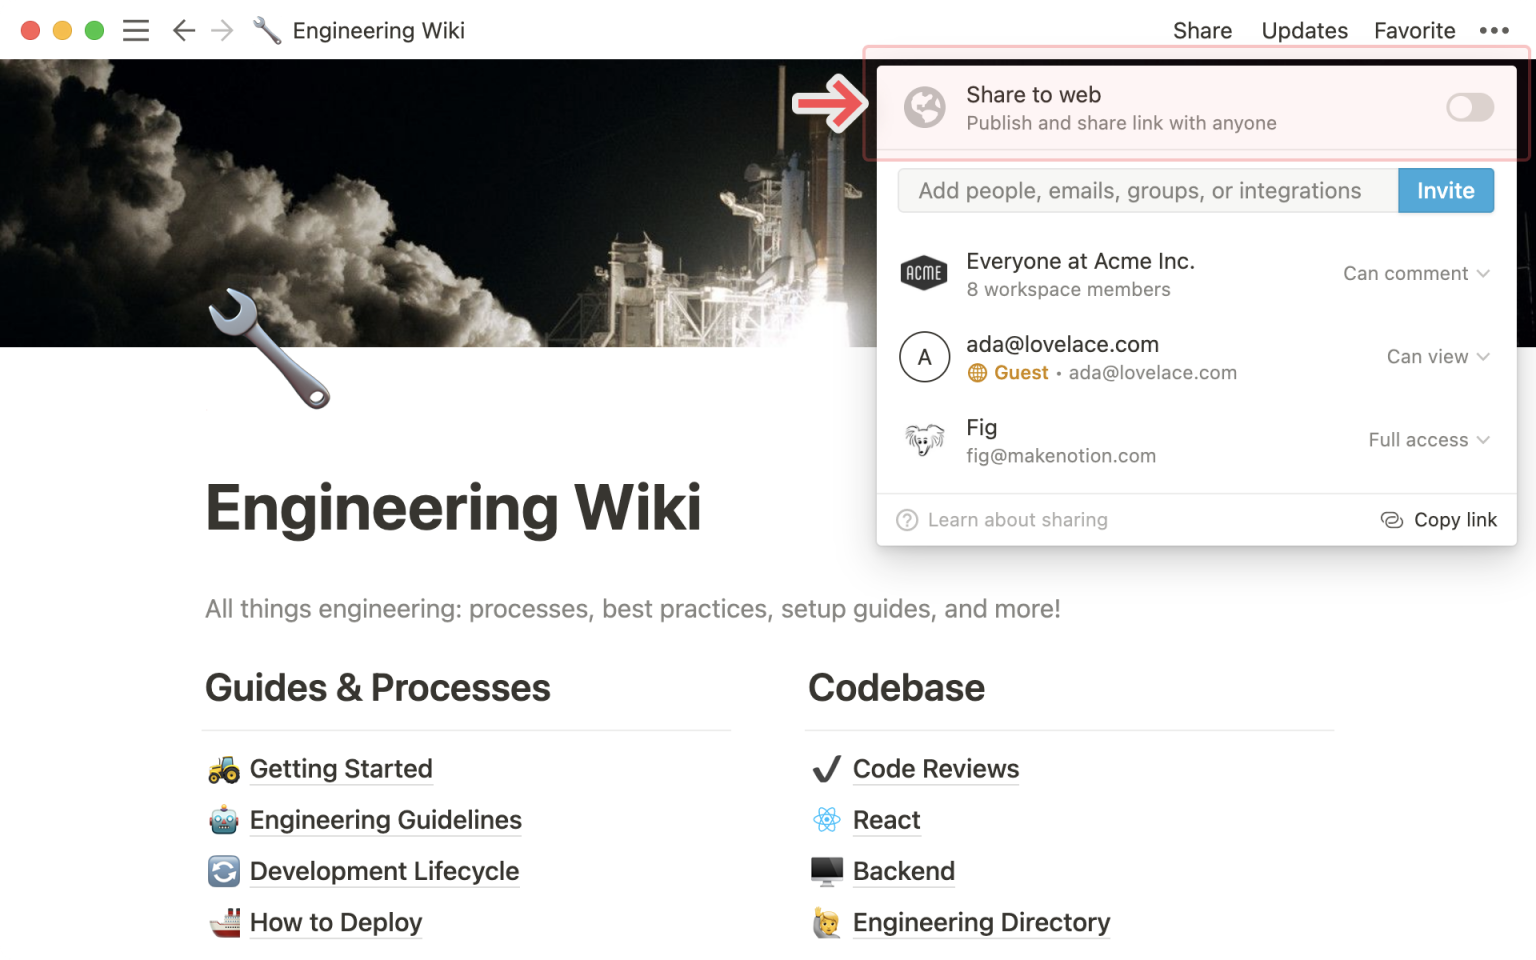Open the Updates menu in top bar
The image size is (1536, 960).
1304,31
